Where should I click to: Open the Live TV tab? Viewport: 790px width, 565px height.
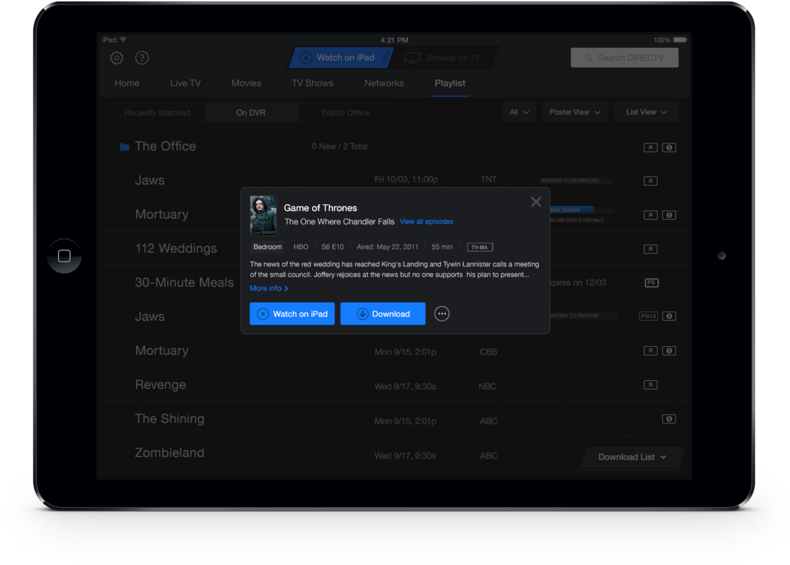click(x=185, y=83)
